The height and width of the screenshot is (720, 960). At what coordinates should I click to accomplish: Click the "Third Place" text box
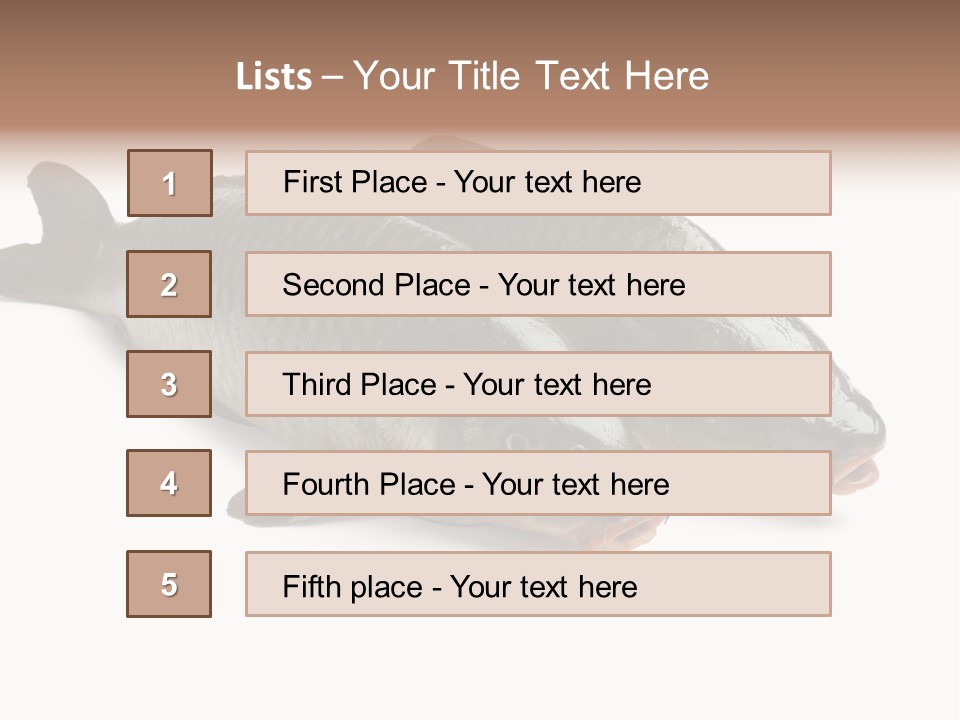(538, 384)
